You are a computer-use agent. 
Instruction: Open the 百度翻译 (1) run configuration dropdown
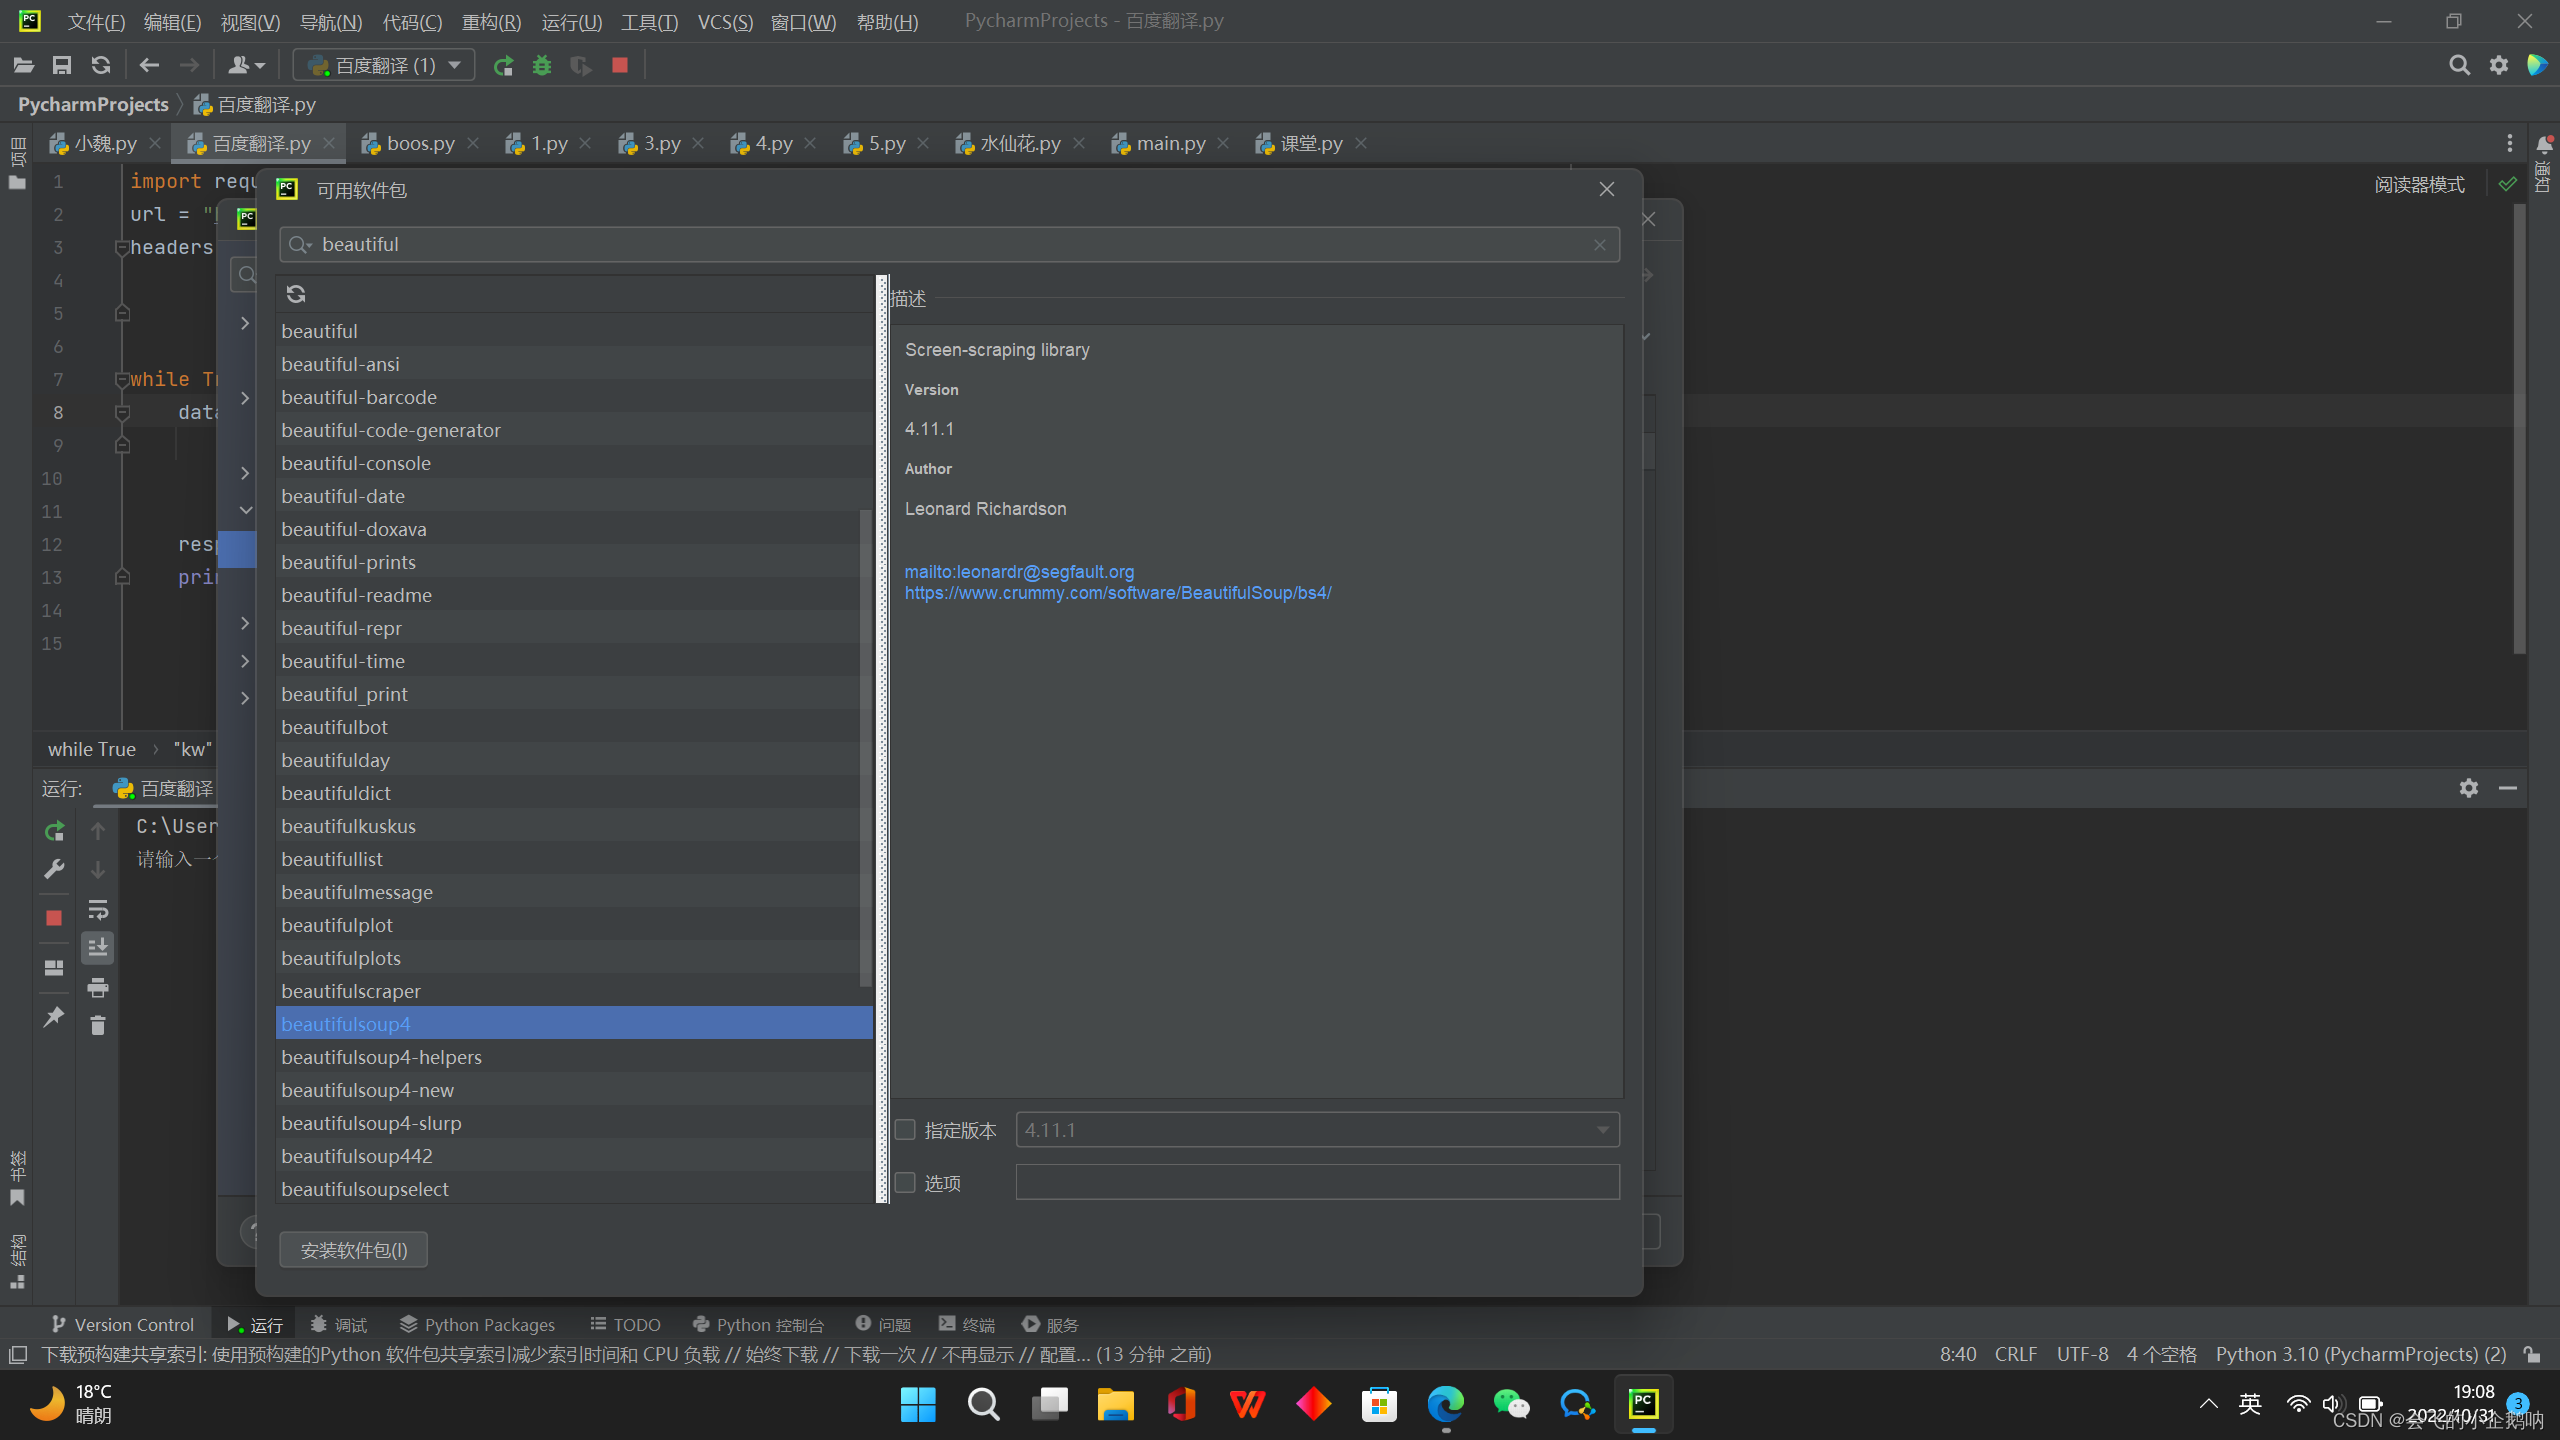pos(385,66)
